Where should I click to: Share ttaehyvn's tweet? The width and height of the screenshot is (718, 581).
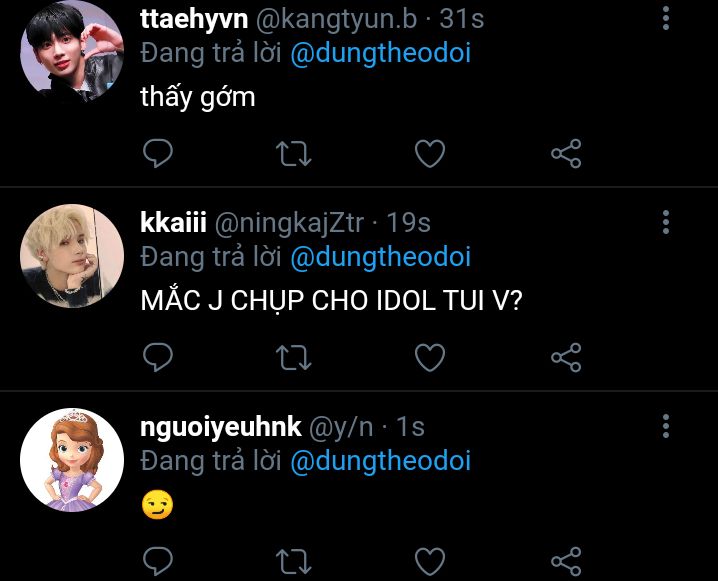coord(566,153)
